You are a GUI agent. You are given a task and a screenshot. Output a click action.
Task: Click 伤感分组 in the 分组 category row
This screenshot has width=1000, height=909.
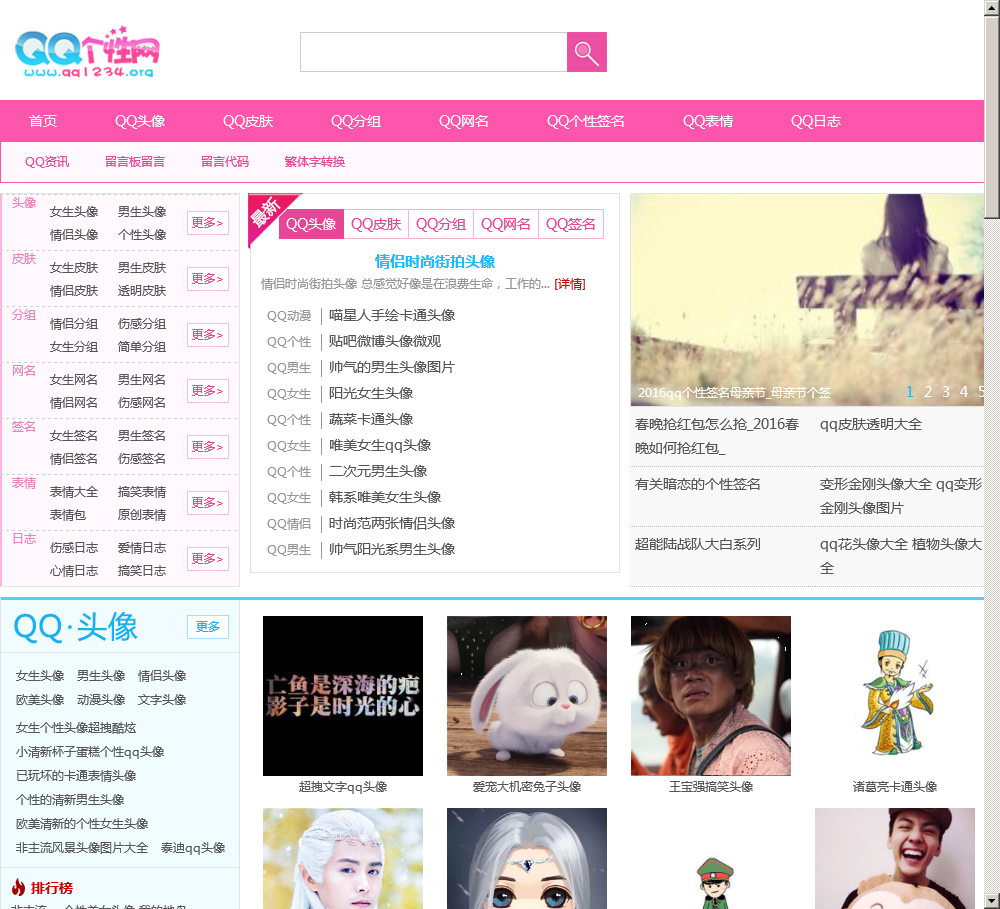[x=142, y=324]
